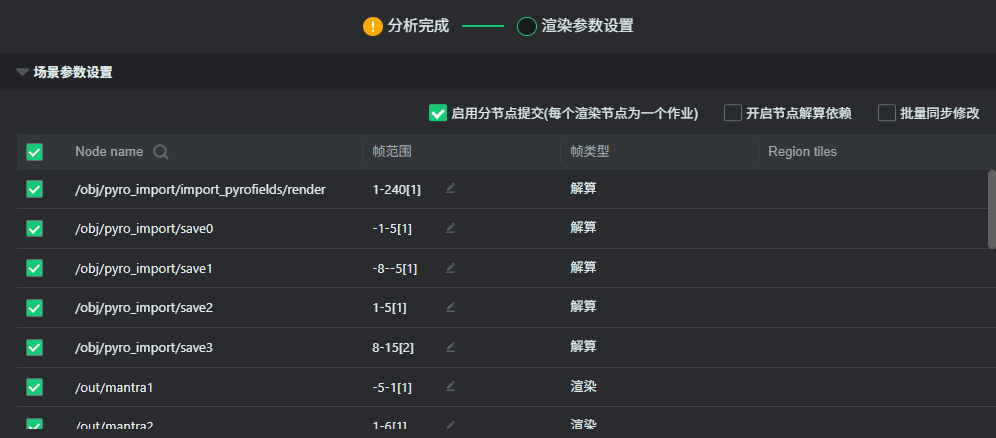Edit frame range for import_pyrofields/render node
The height and width of the screenshot is (438, 996).
pos(451,188)
